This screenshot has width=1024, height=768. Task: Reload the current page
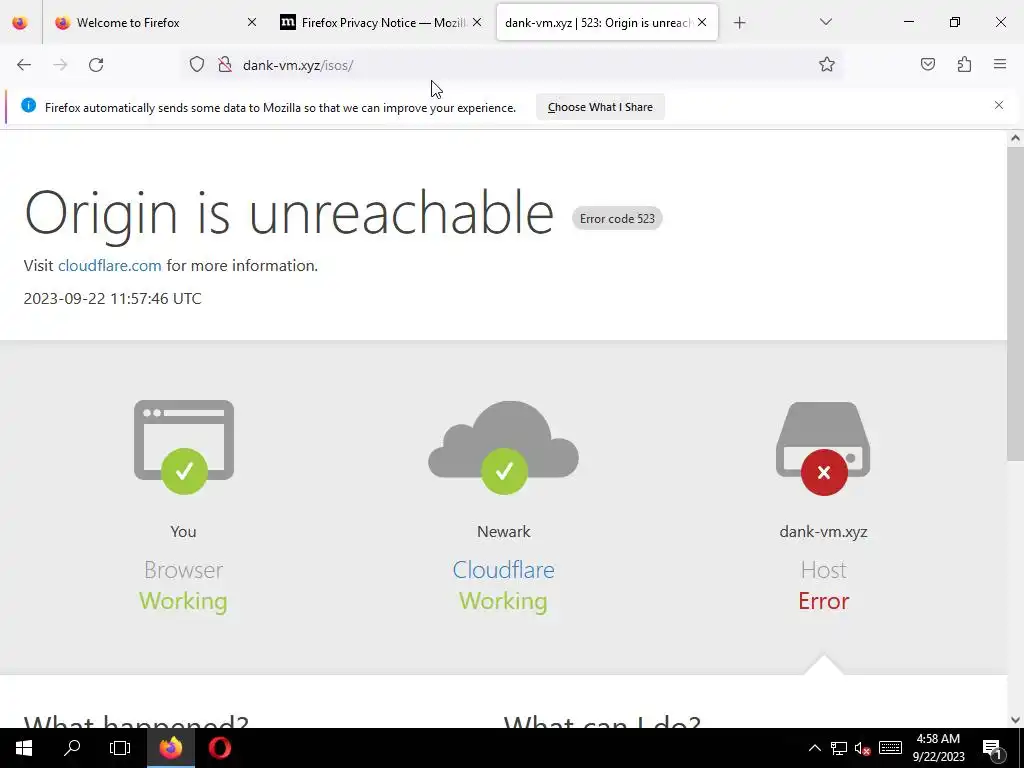96,65
